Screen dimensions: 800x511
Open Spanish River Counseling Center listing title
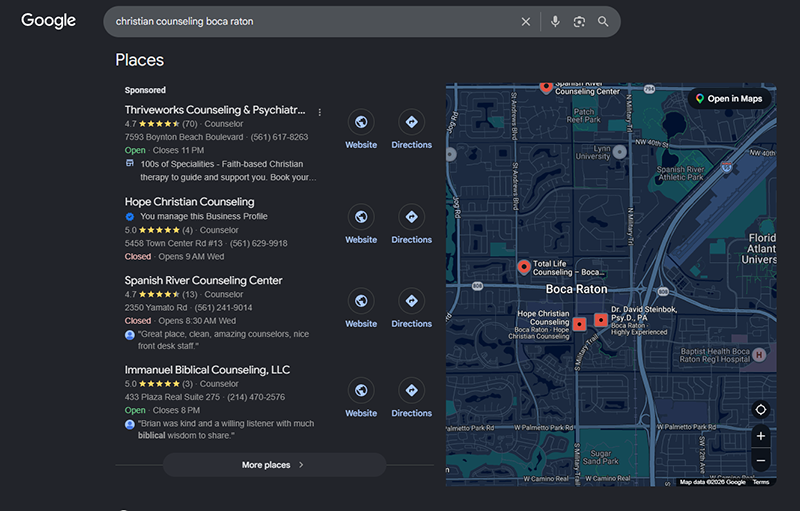pos(203,280)
